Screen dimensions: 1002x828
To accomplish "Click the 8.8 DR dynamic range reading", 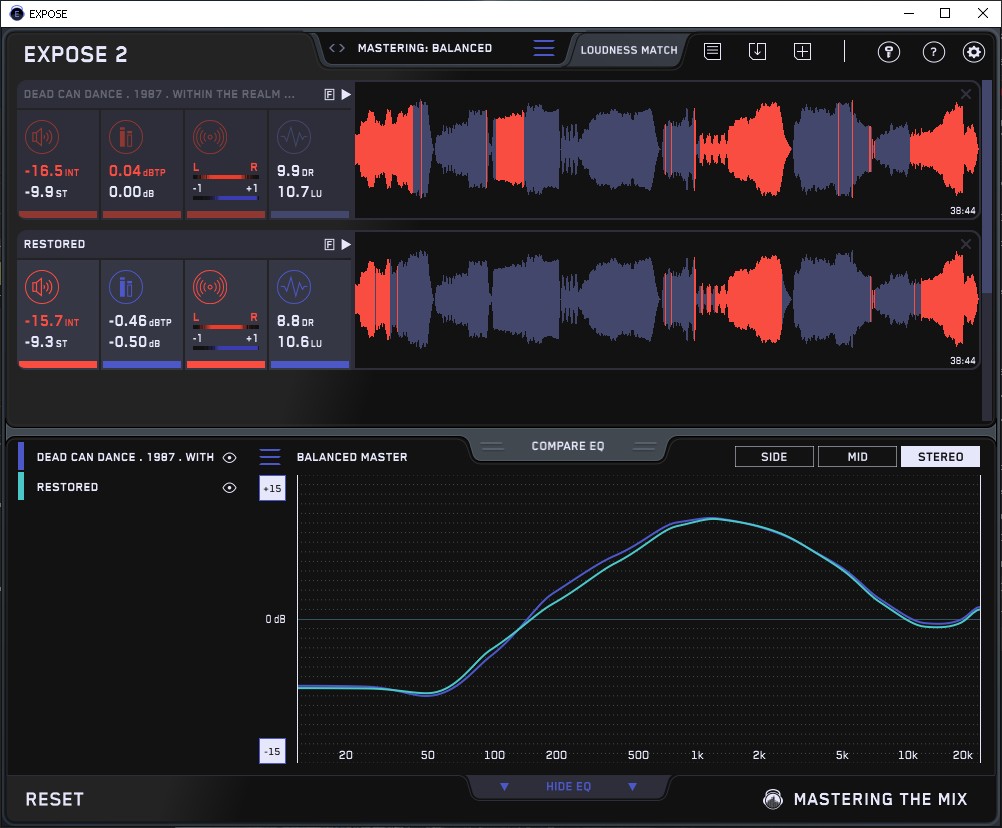I will tap(295, 321).
